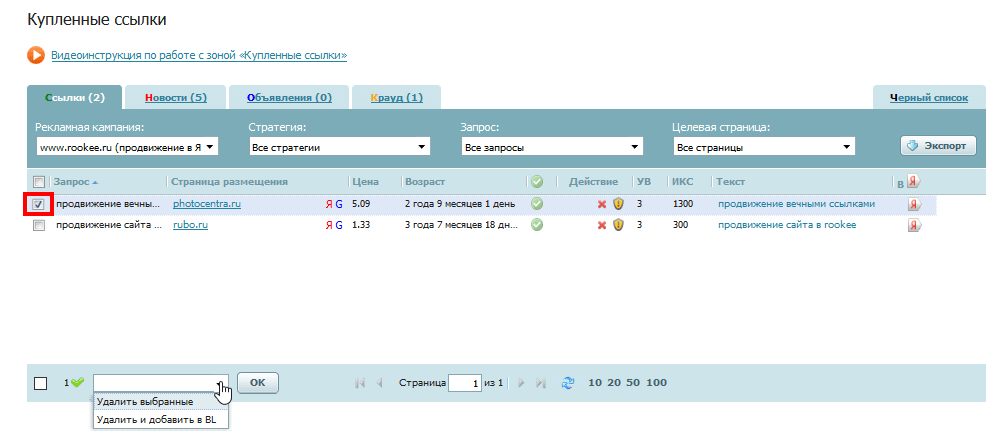The width and height of the screenshot is (999, 440).
Task: Click the ИКС value 1300
Action: [x=683, y=204]
